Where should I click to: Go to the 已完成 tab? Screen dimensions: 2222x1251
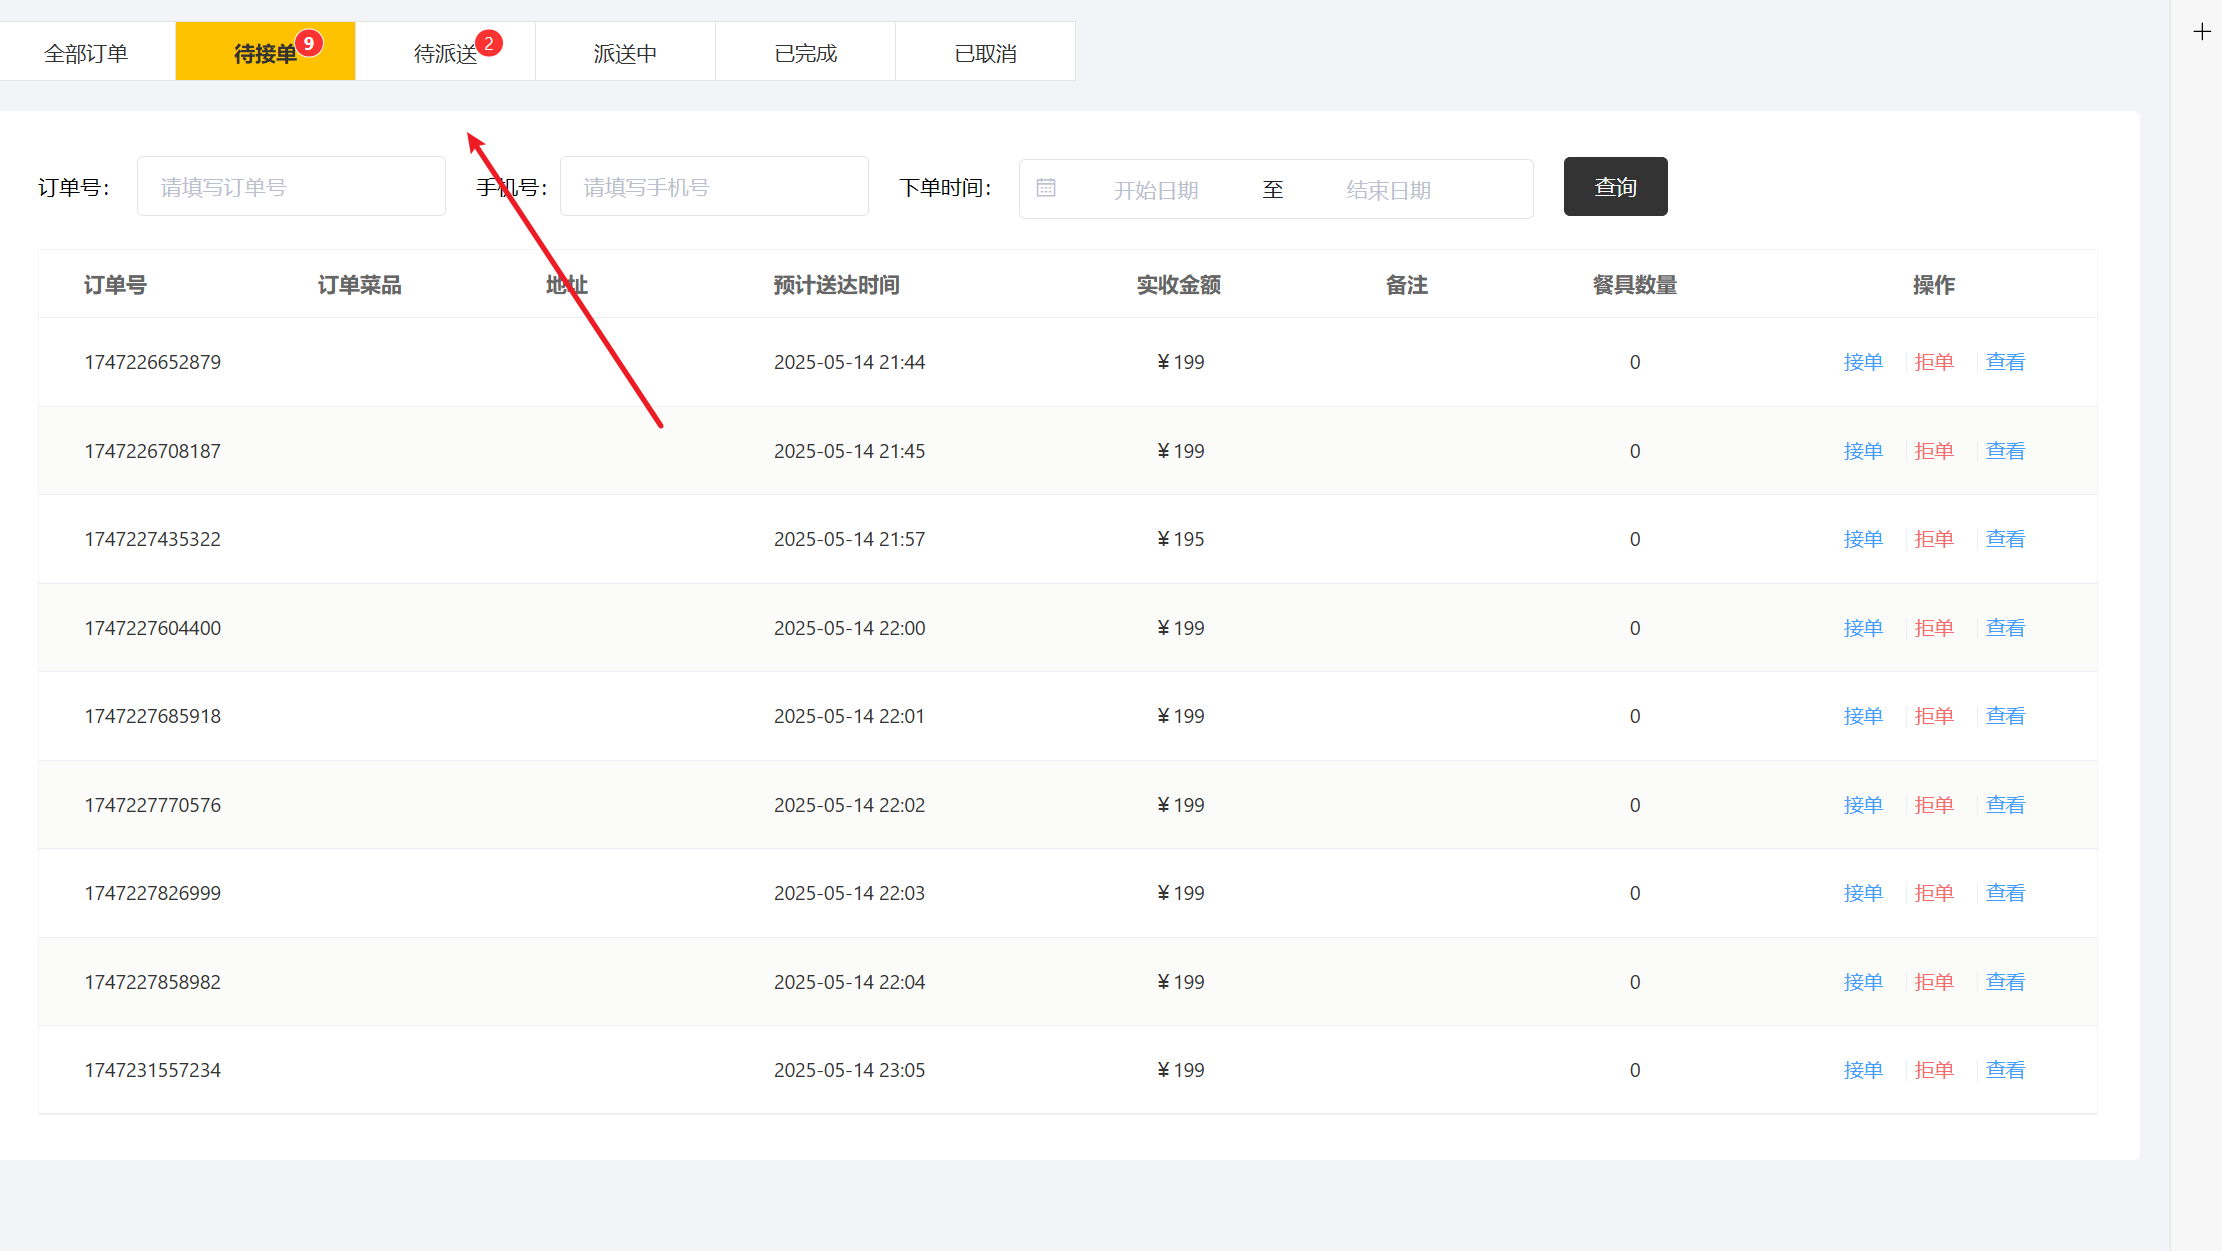coord(805,53)
